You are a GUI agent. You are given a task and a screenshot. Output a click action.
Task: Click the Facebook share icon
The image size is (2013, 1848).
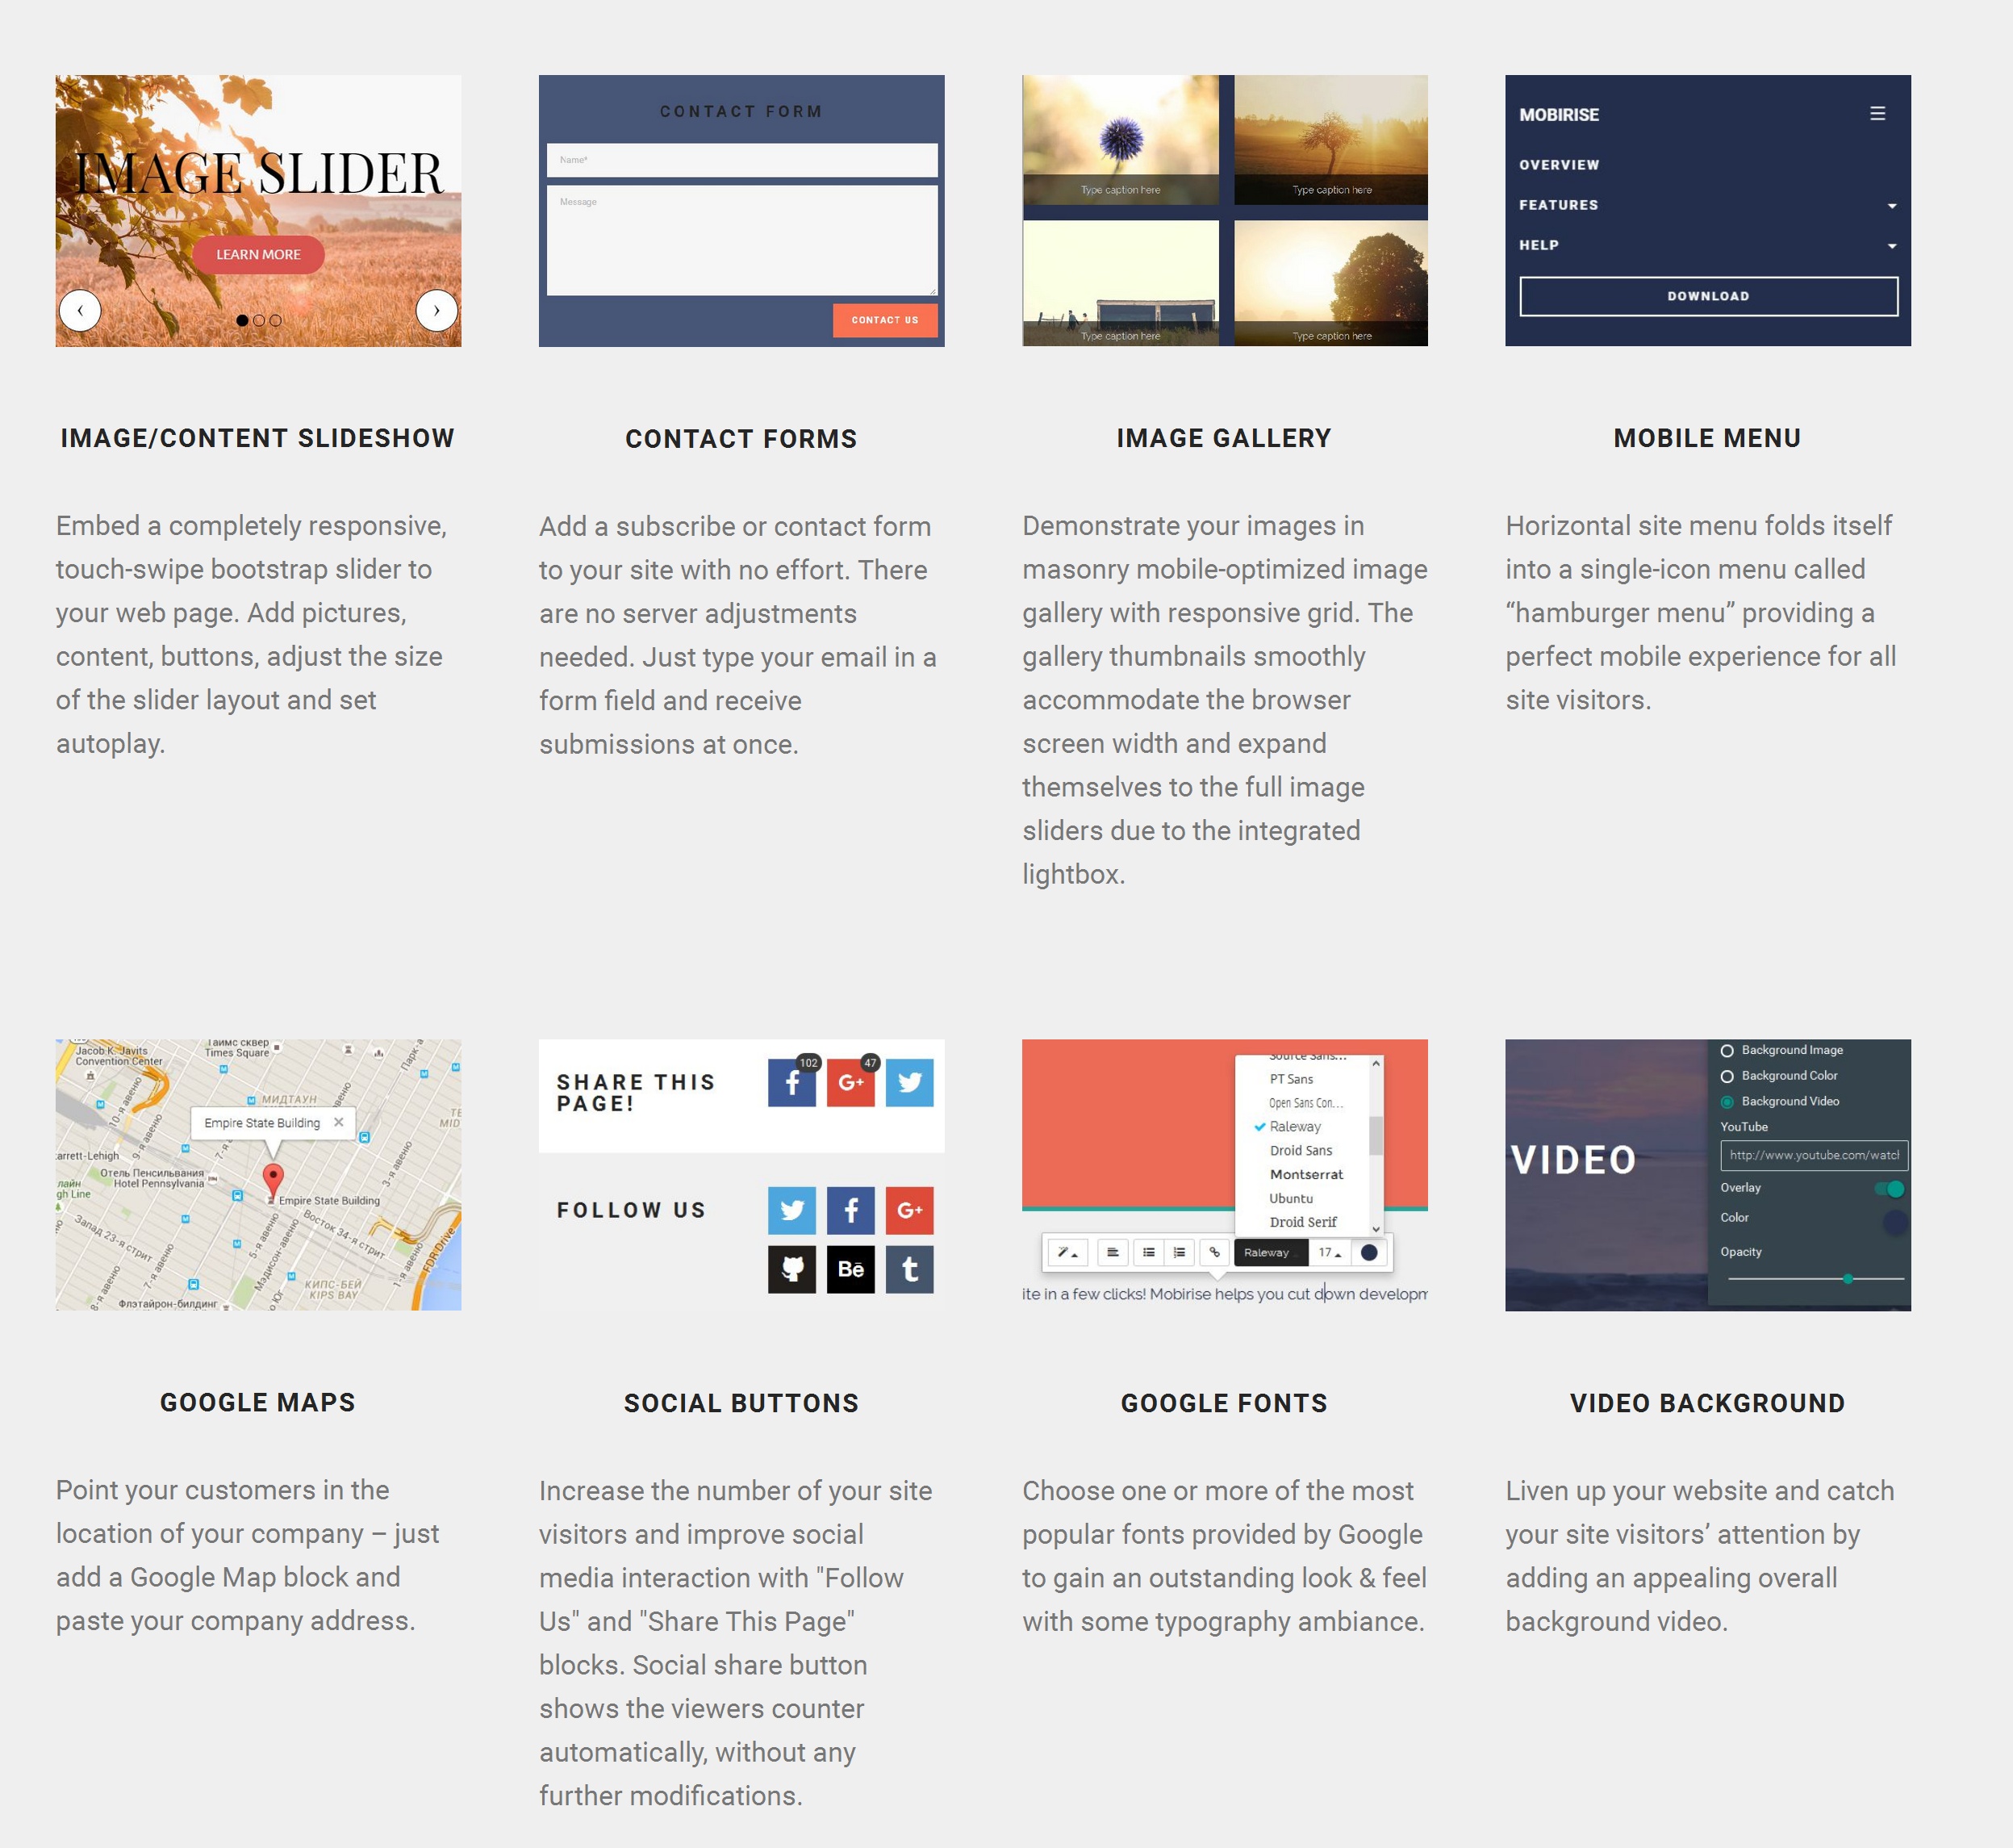[x=791, y=1082]
